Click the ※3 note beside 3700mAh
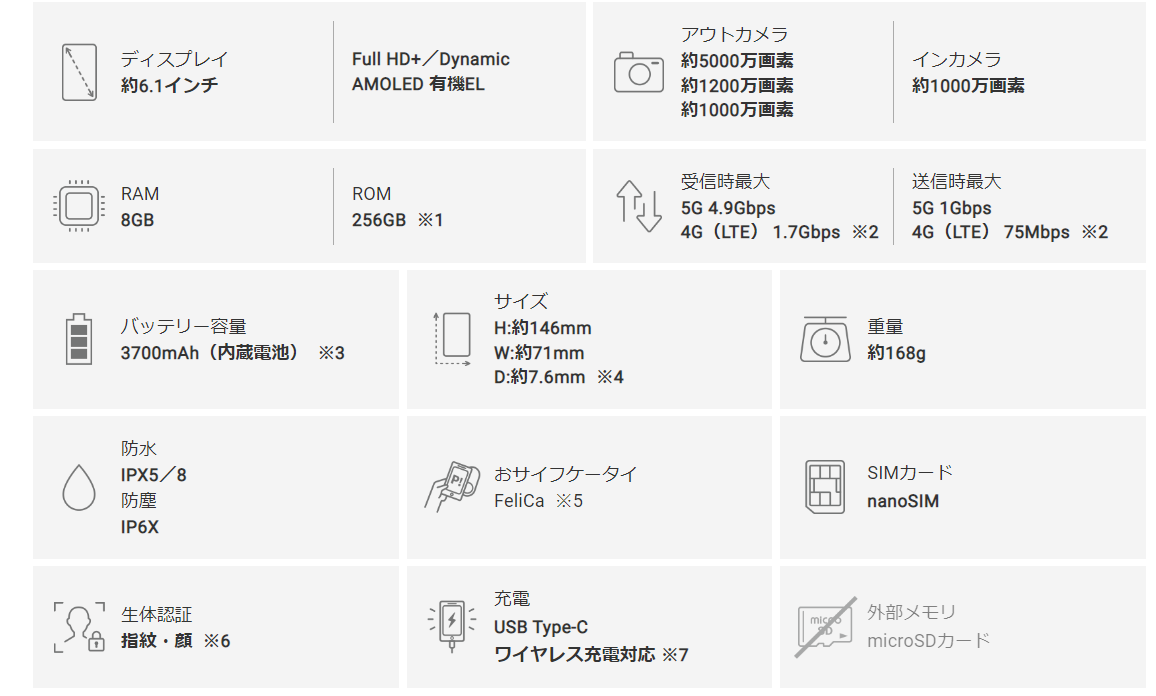This screenshot has width=1156, height=696. tap(332, 353)
